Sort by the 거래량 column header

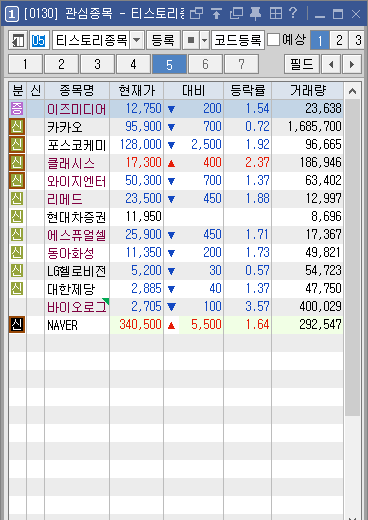click(x=308, y=91)
